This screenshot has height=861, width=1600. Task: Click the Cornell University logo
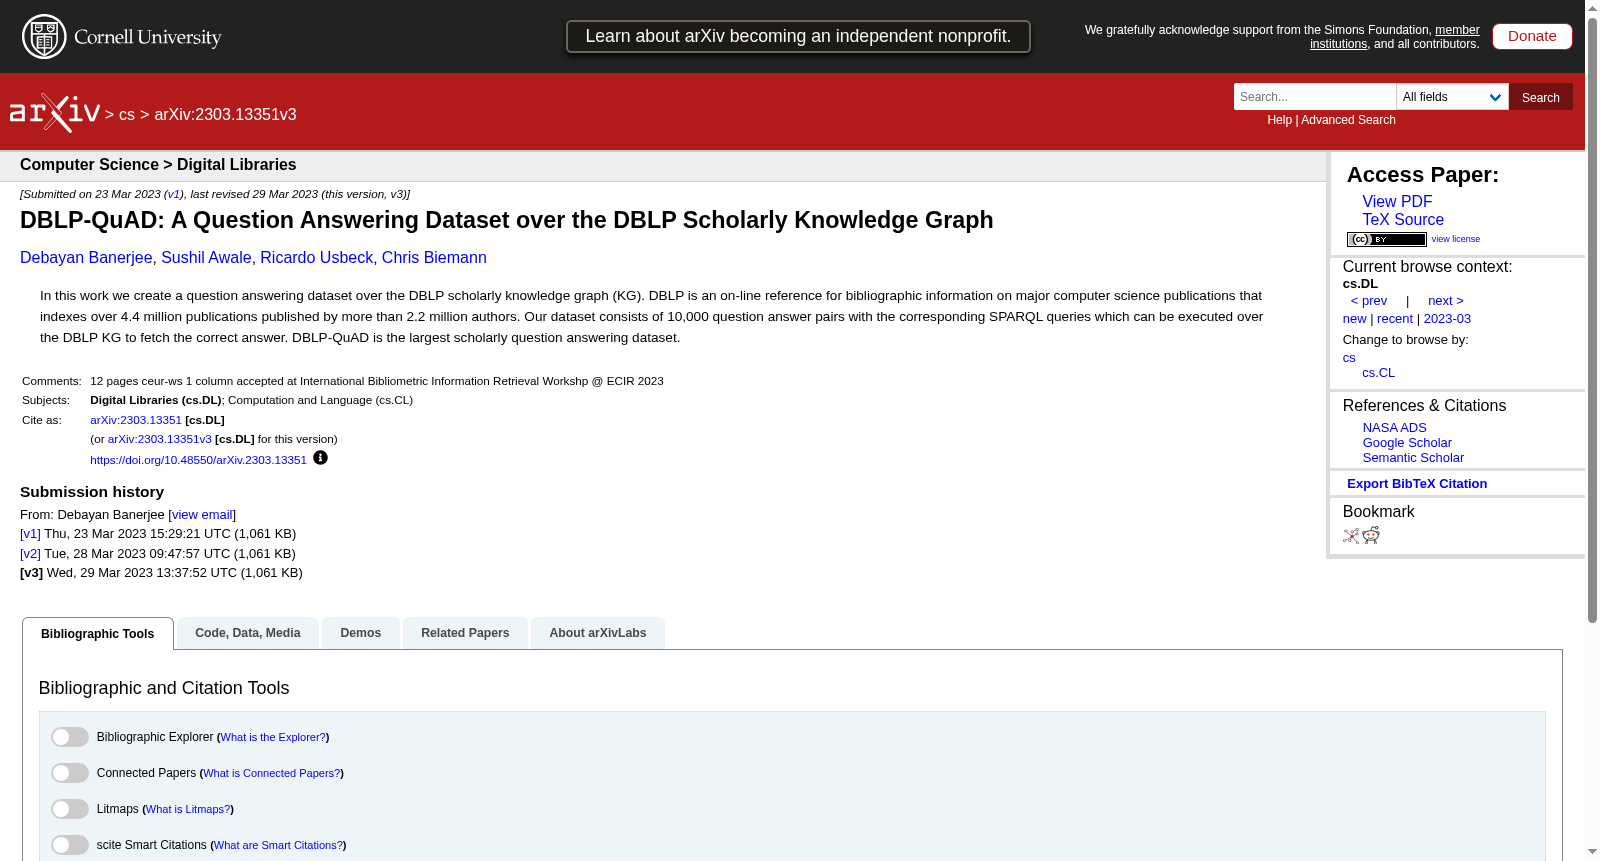[122, 37]
